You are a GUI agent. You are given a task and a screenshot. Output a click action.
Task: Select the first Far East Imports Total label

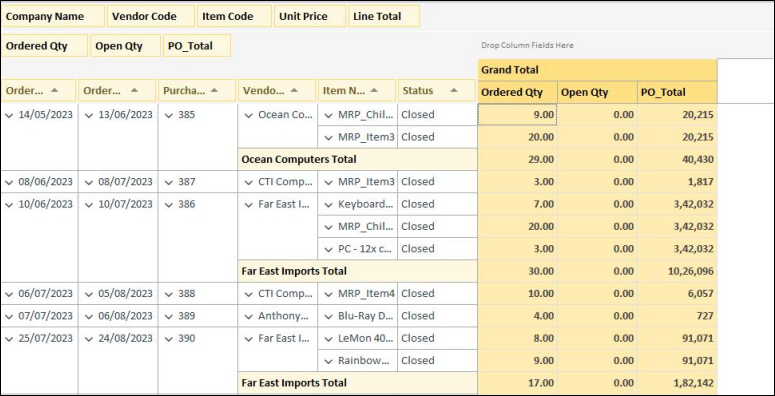click(x=357, y=271)
